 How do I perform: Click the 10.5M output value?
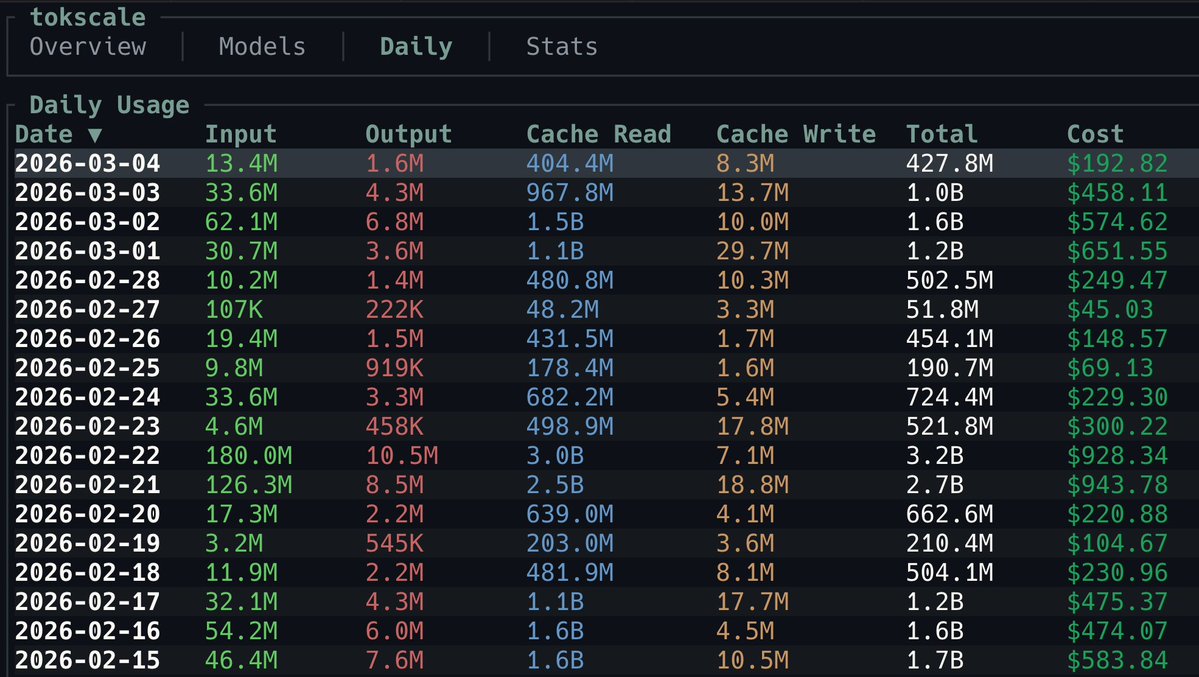[x=402, y=456]
